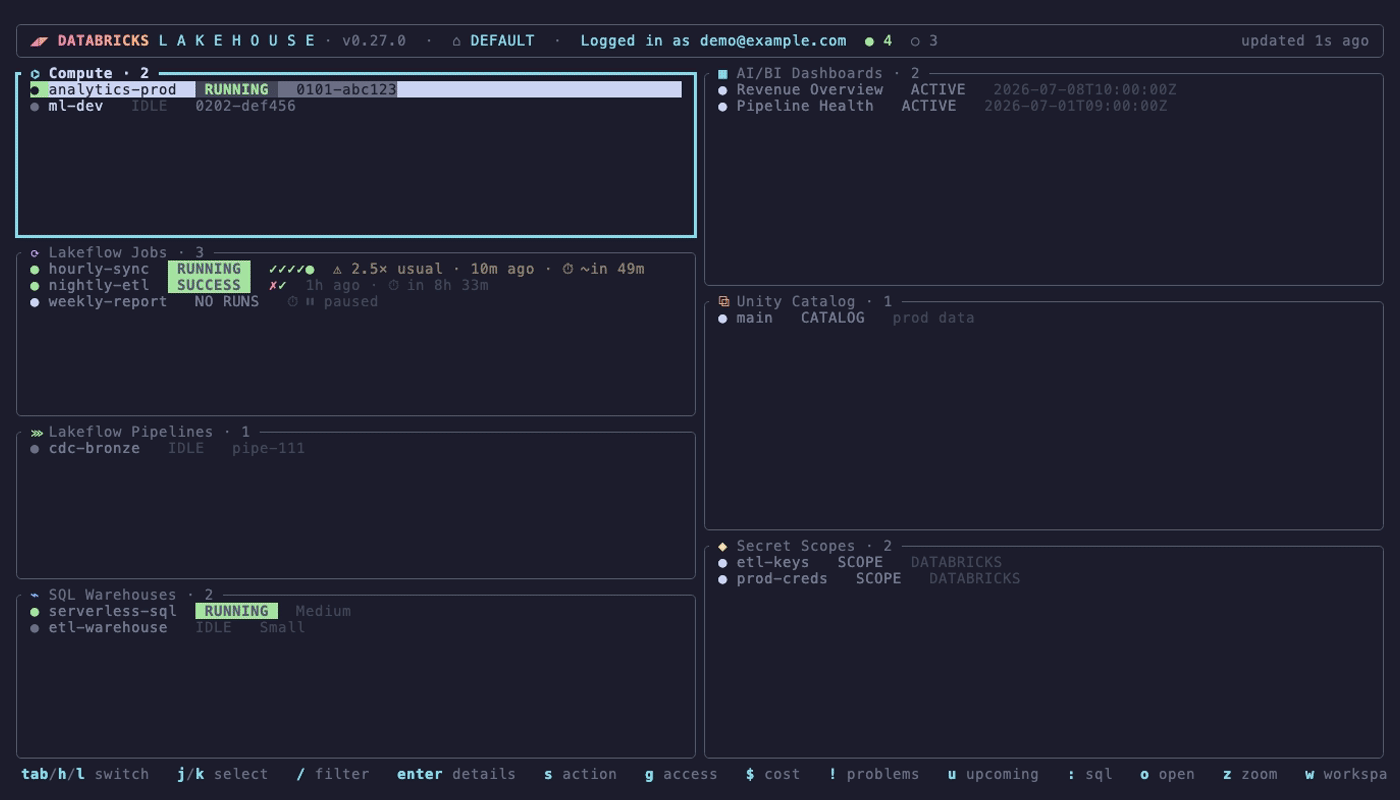
Task: Click status dot of cdc-bronze pipeline
Action: [x=35, y=449]
